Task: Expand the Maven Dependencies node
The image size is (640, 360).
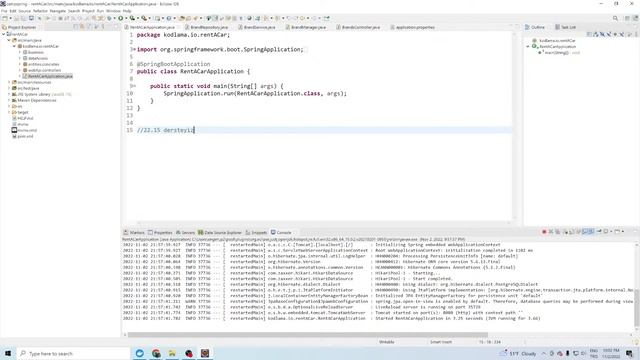Action: tap(9, 100)
